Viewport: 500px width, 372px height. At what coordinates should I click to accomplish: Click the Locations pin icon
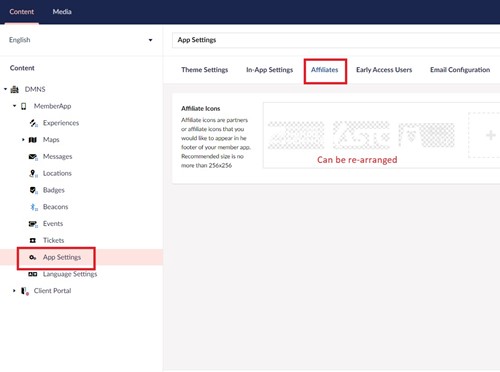[x=33, y=173]
